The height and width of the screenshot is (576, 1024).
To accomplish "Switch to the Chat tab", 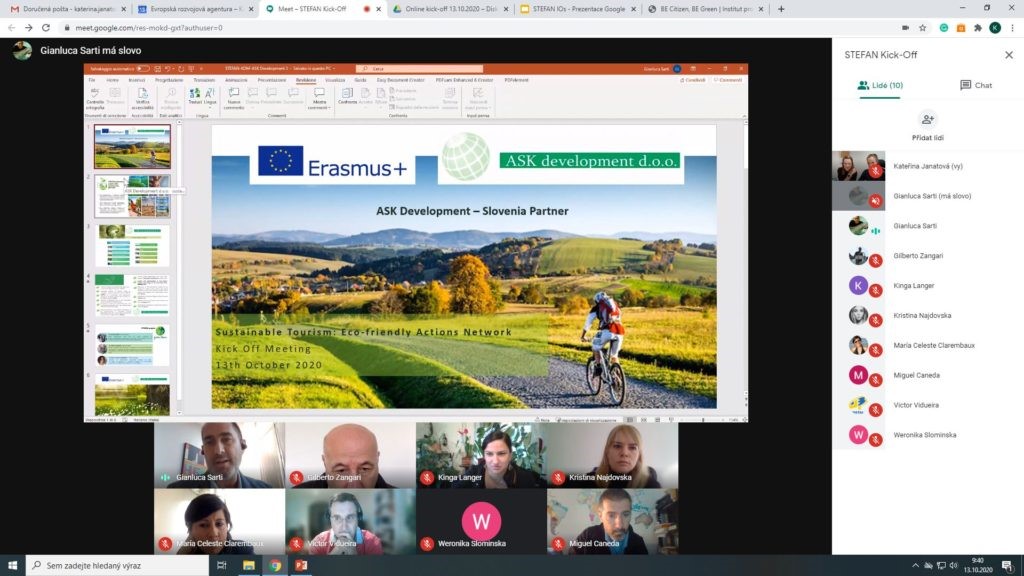I will tap(976, 85).
